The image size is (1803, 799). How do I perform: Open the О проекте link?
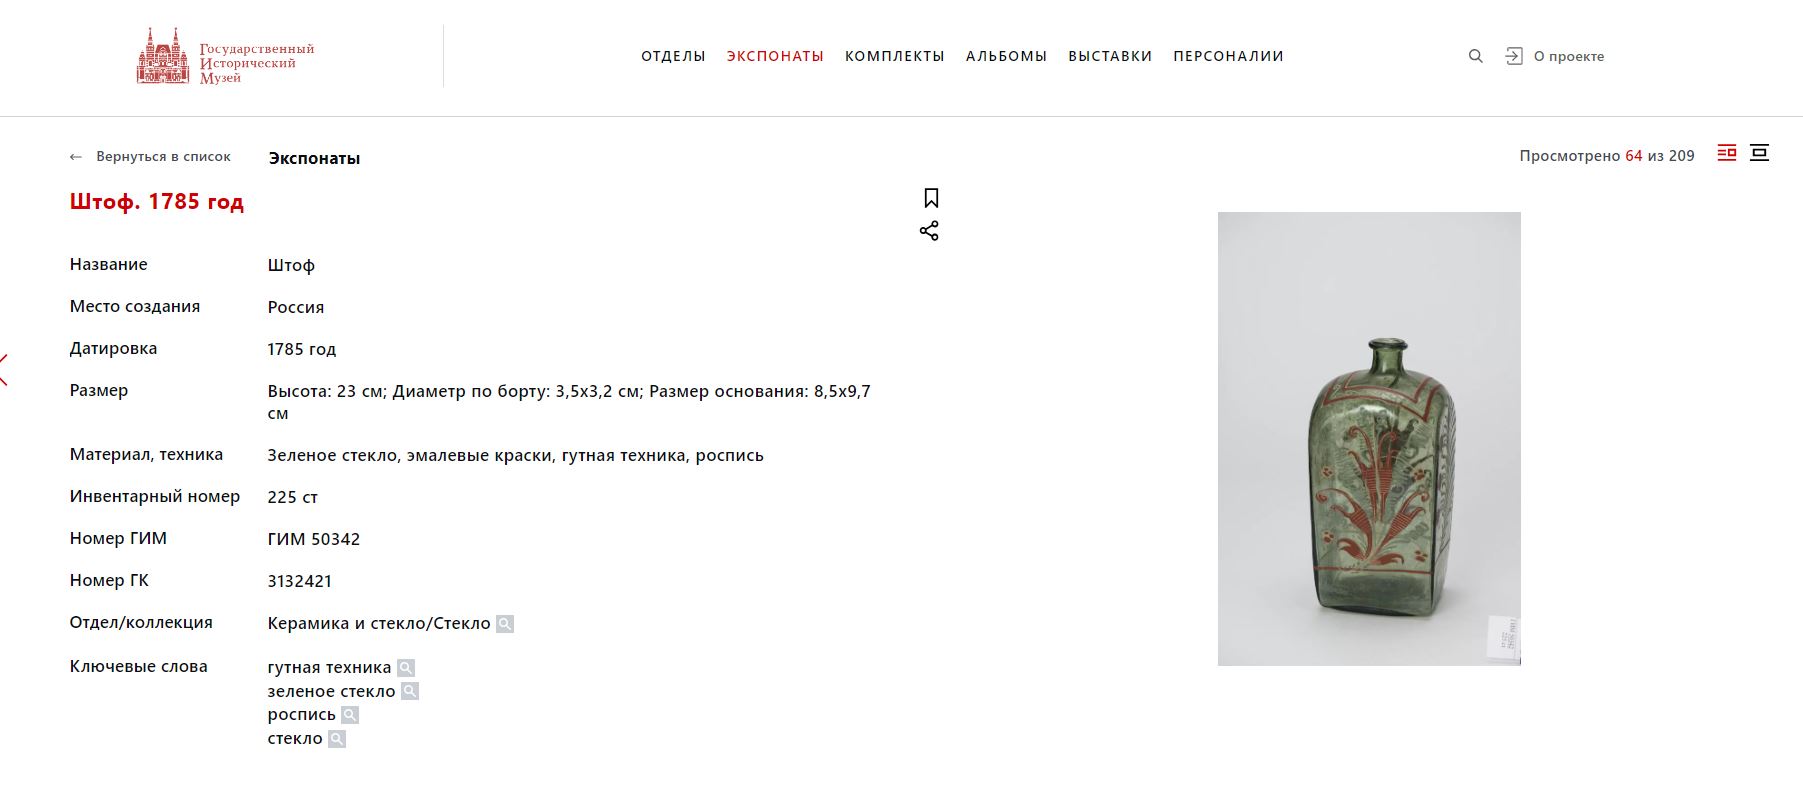pos(1569,57)
